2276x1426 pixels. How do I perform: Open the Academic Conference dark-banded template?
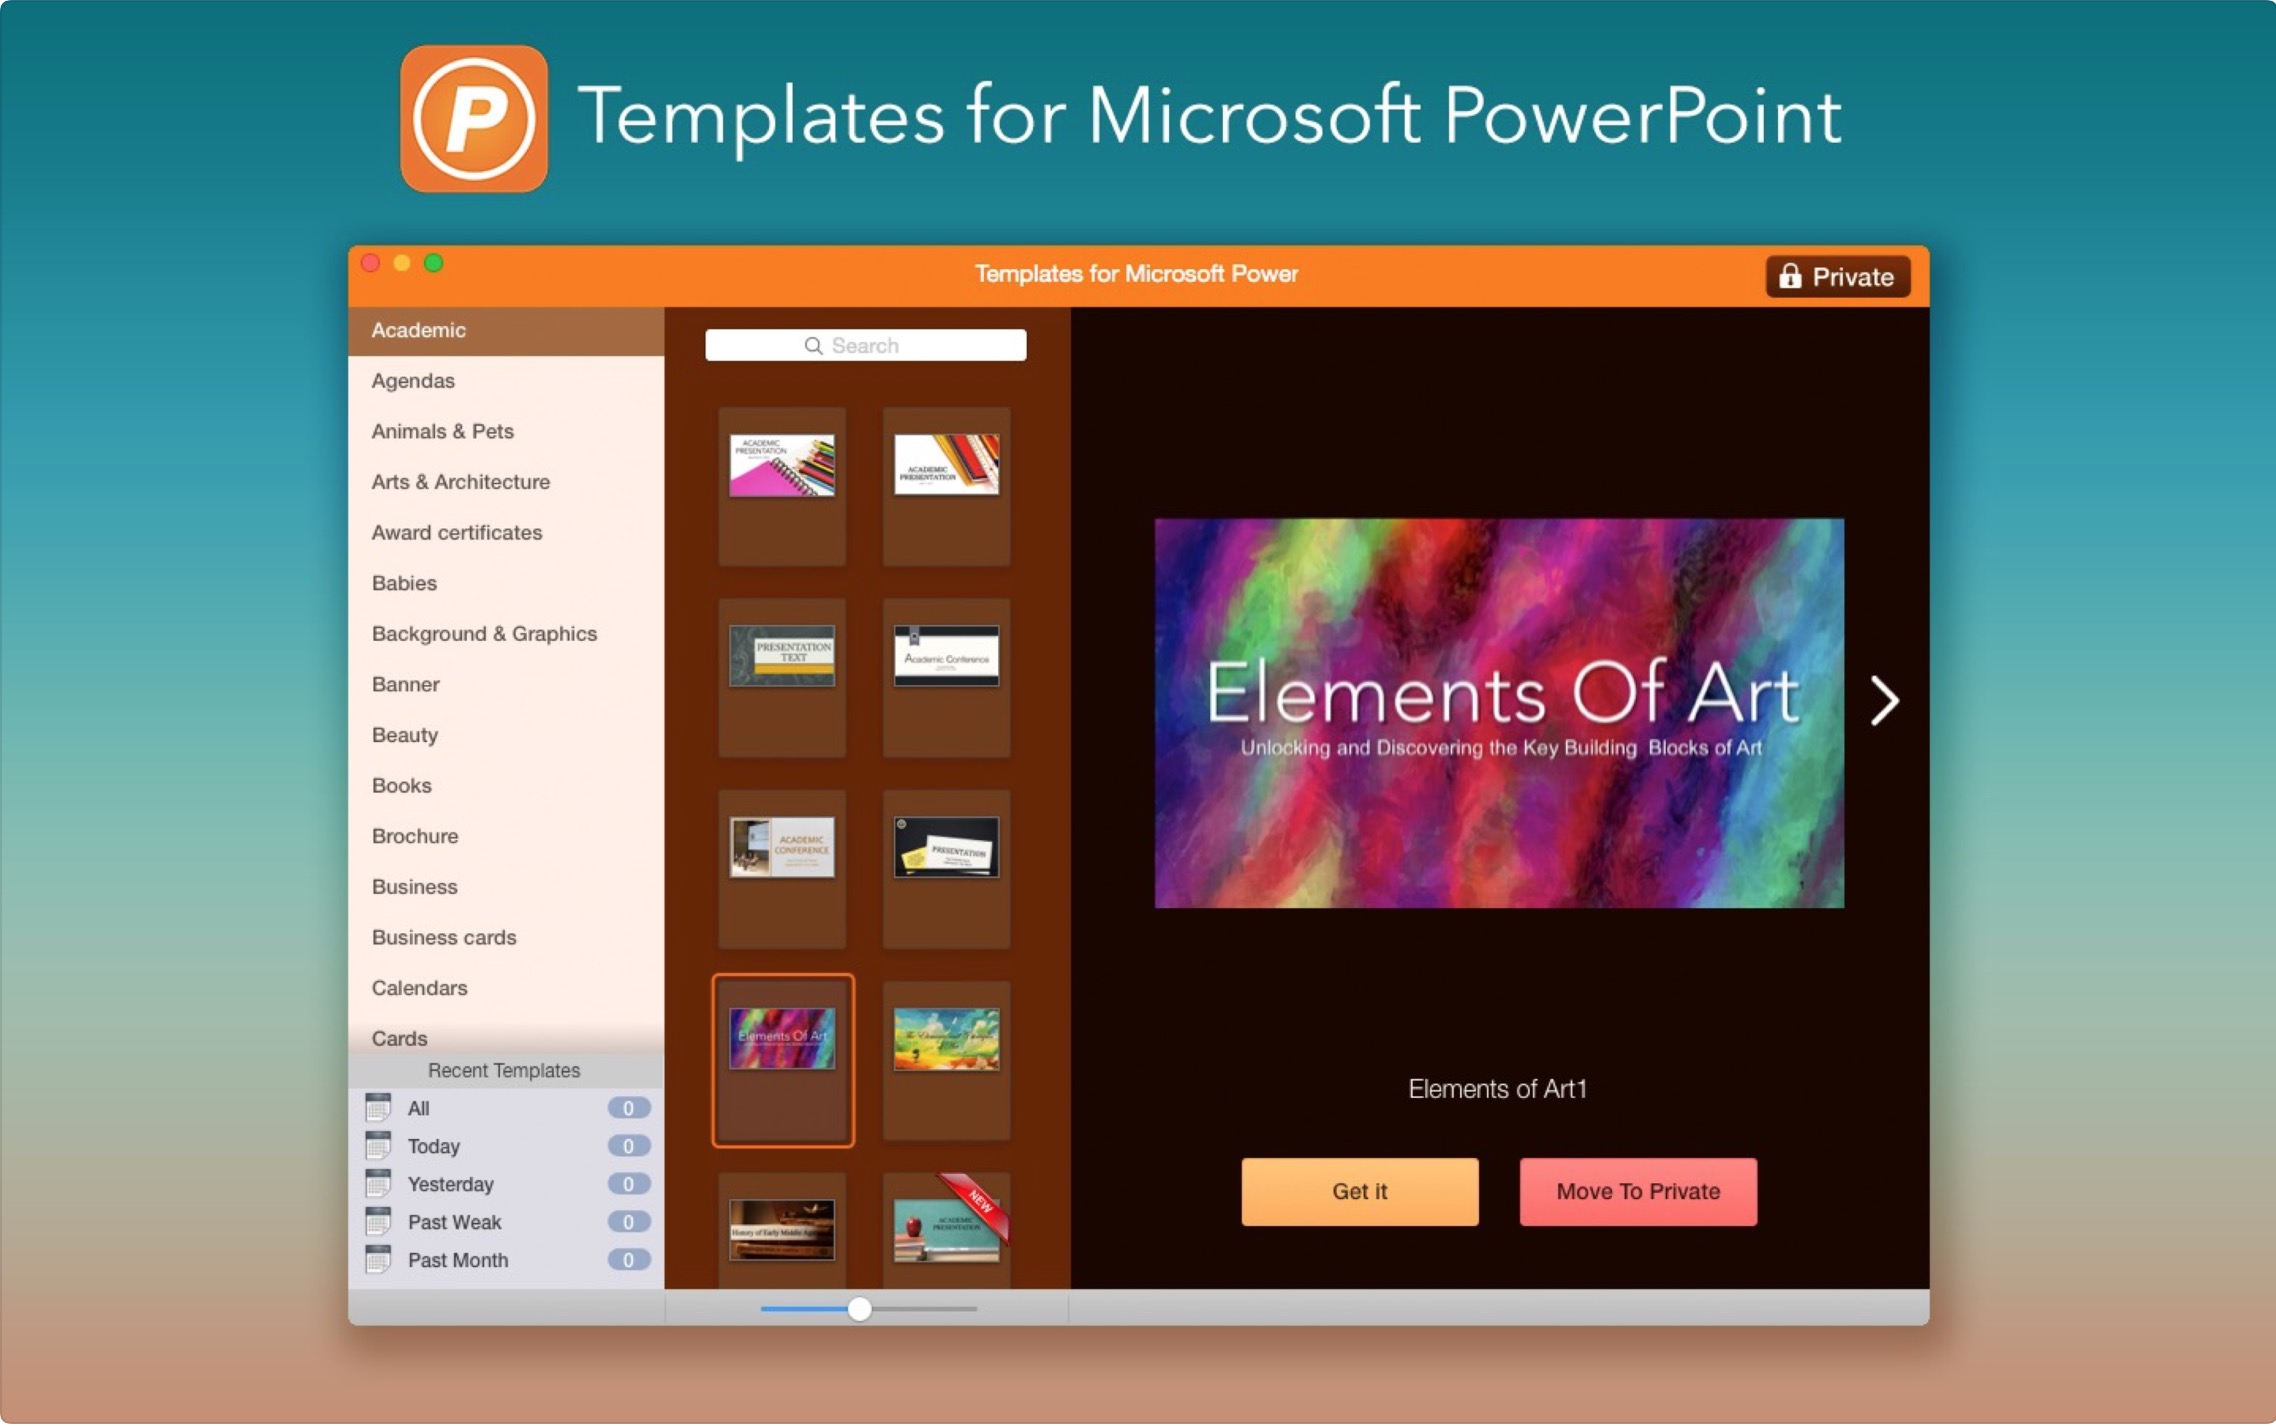tap(946, 657)
